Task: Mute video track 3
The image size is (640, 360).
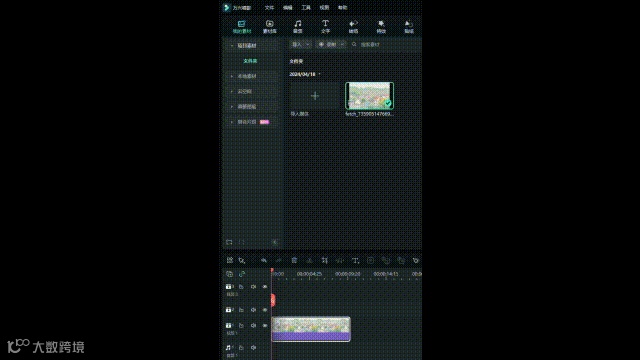Action: pyautogui.click(x=253, y=287)
